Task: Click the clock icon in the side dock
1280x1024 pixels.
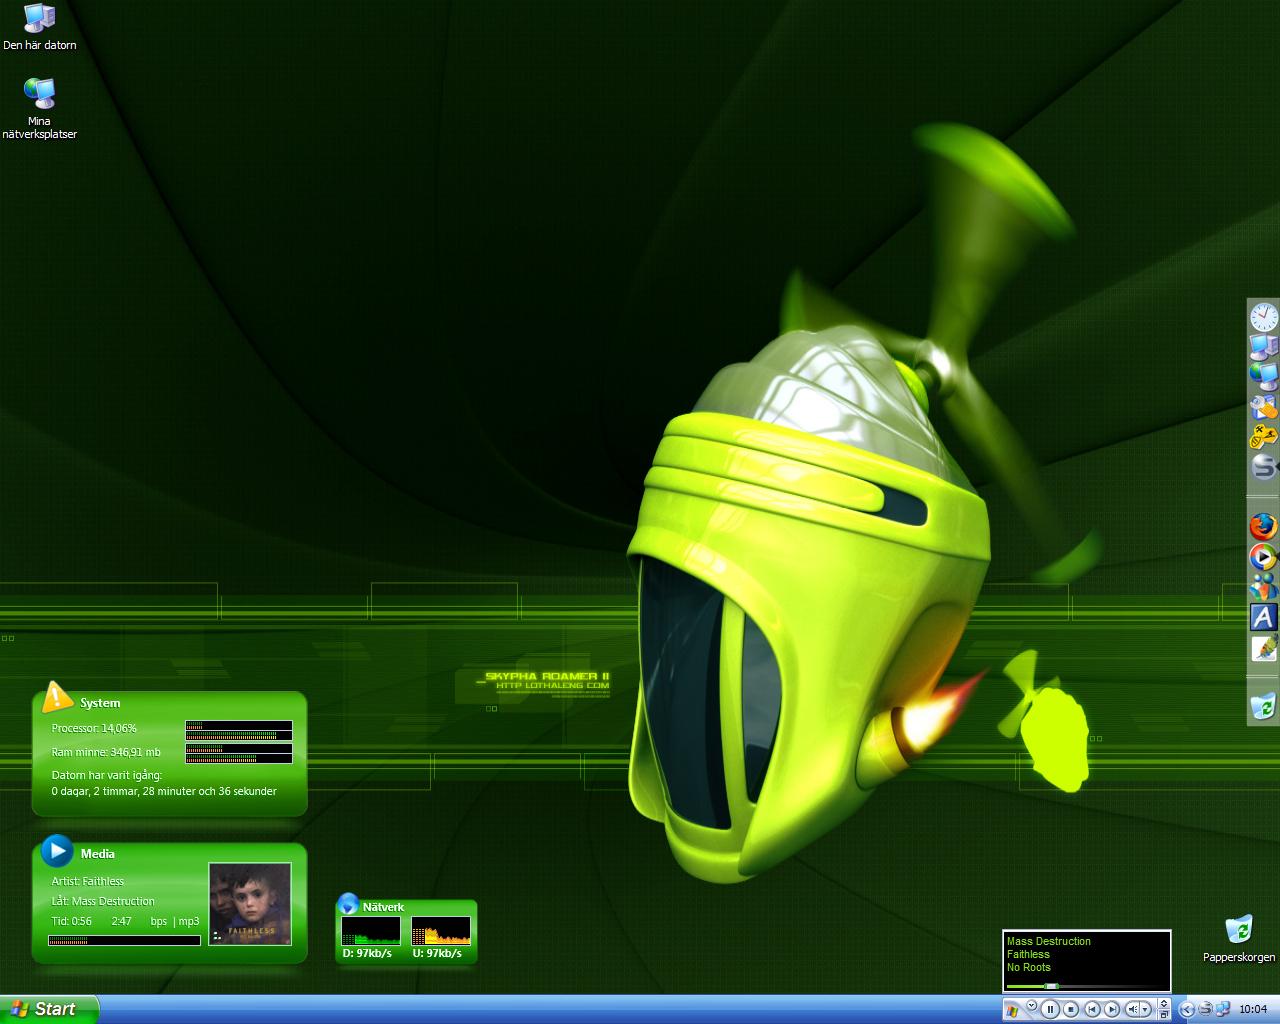Action: click(x=1264, y=317)
